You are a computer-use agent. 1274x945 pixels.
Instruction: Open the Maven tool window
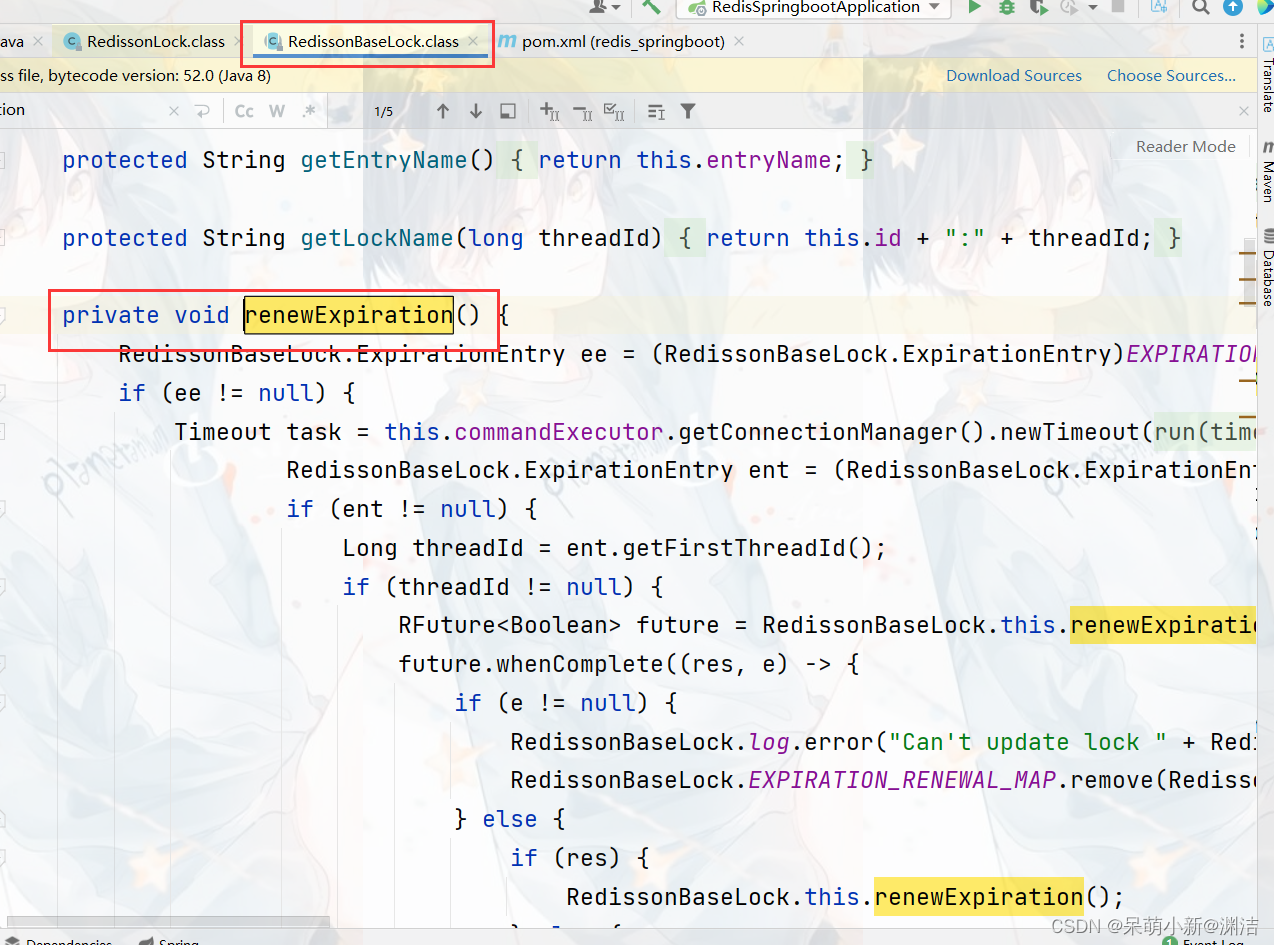tap(1266, 171)
